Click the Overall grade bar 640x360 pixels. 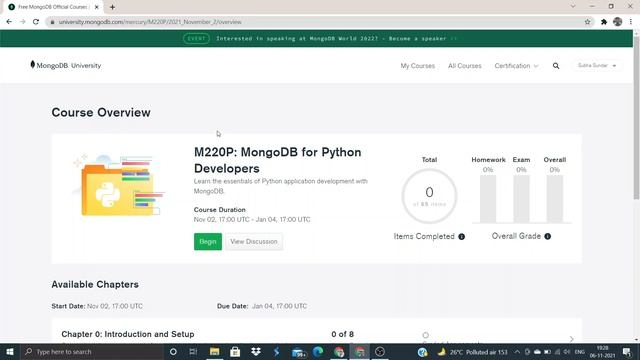(x=555, y=199)
